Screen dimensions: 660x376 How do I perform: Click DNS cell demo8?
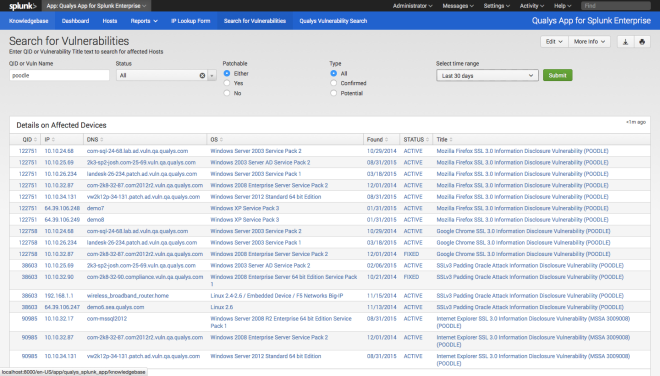tap(95, 219)
